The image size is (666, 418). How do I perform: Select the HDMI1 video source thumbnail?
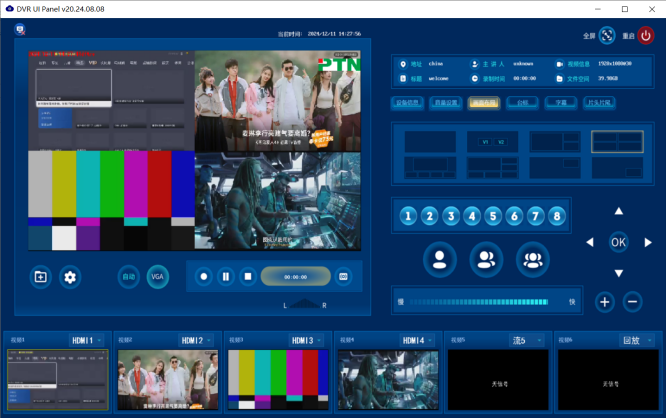(x=58, y=380)
